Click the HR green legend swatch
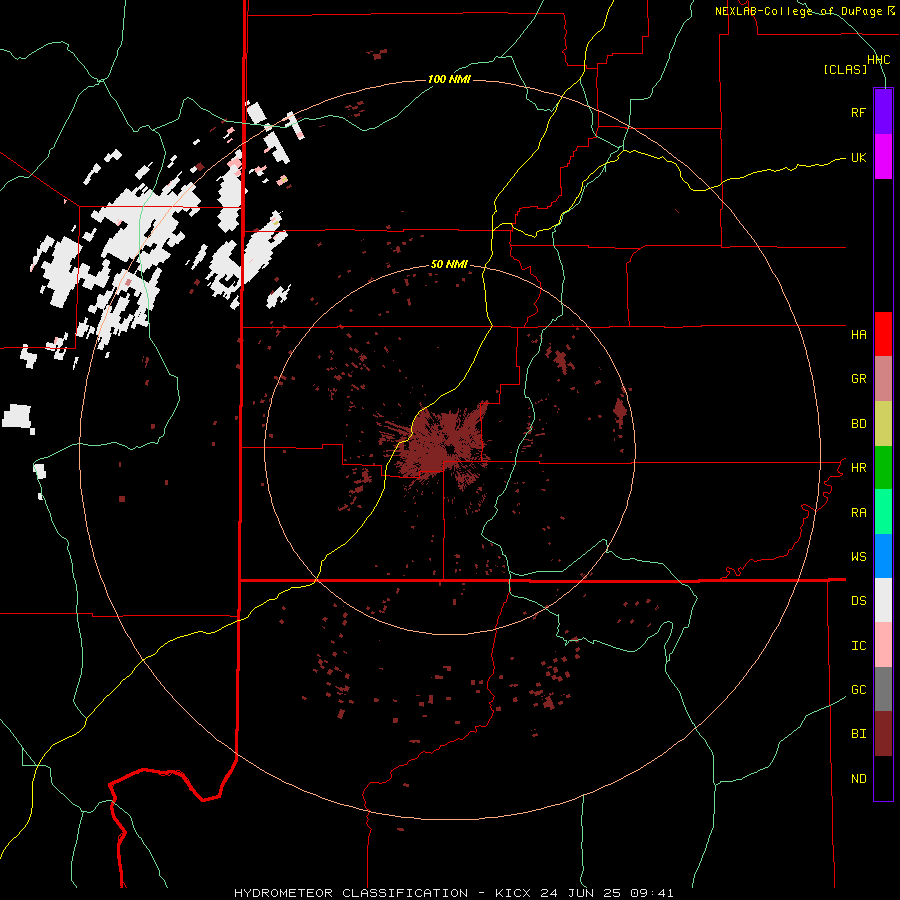 point(883,467)
